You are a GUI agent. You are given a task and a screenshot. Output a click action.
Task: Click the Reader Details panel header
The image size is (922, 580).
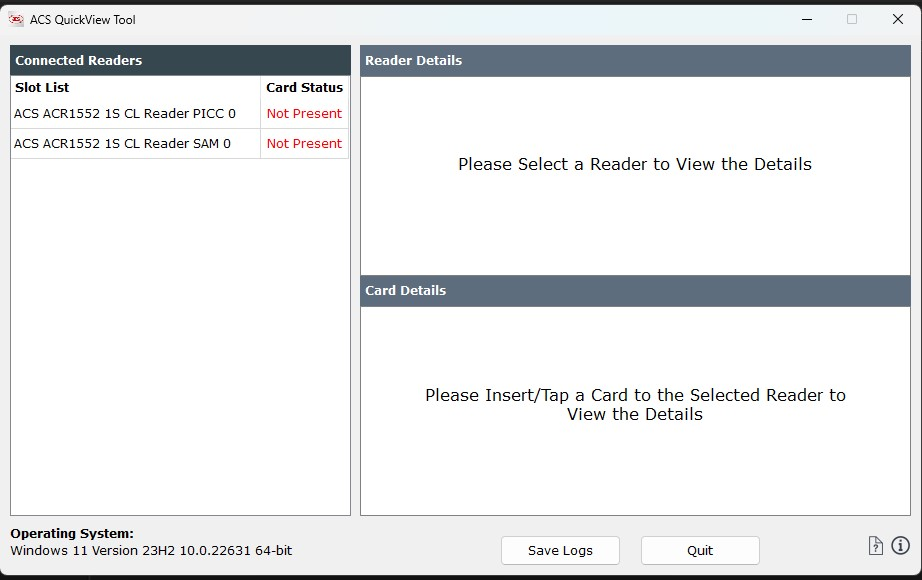tap(635, 61)
